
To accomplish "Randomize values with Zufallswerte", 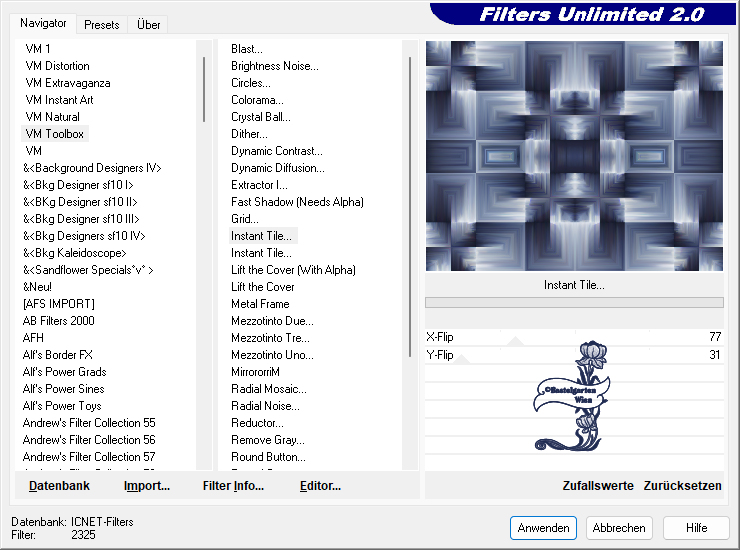I will [x=597, y=485].
